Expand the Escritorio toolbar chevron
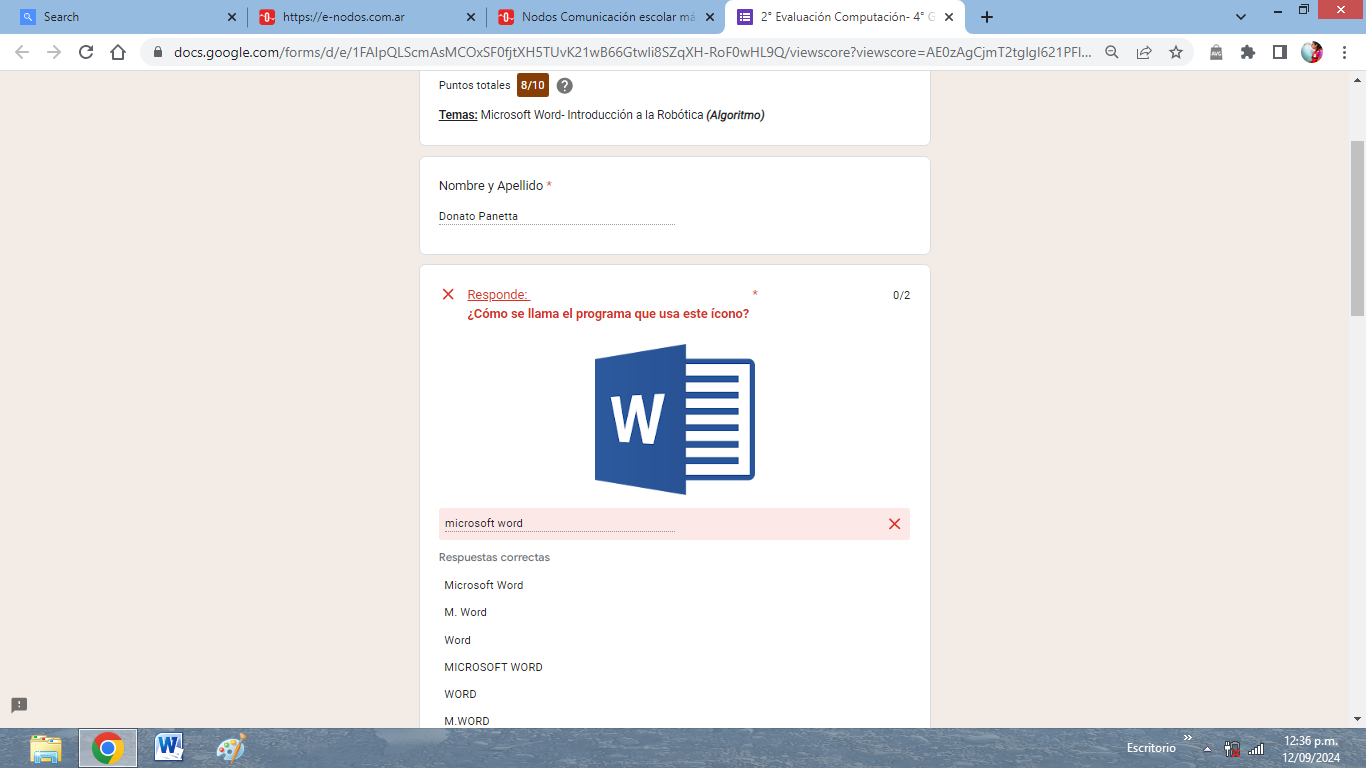The width and height of the screenshot is (1366, 768). [1188, 739]
